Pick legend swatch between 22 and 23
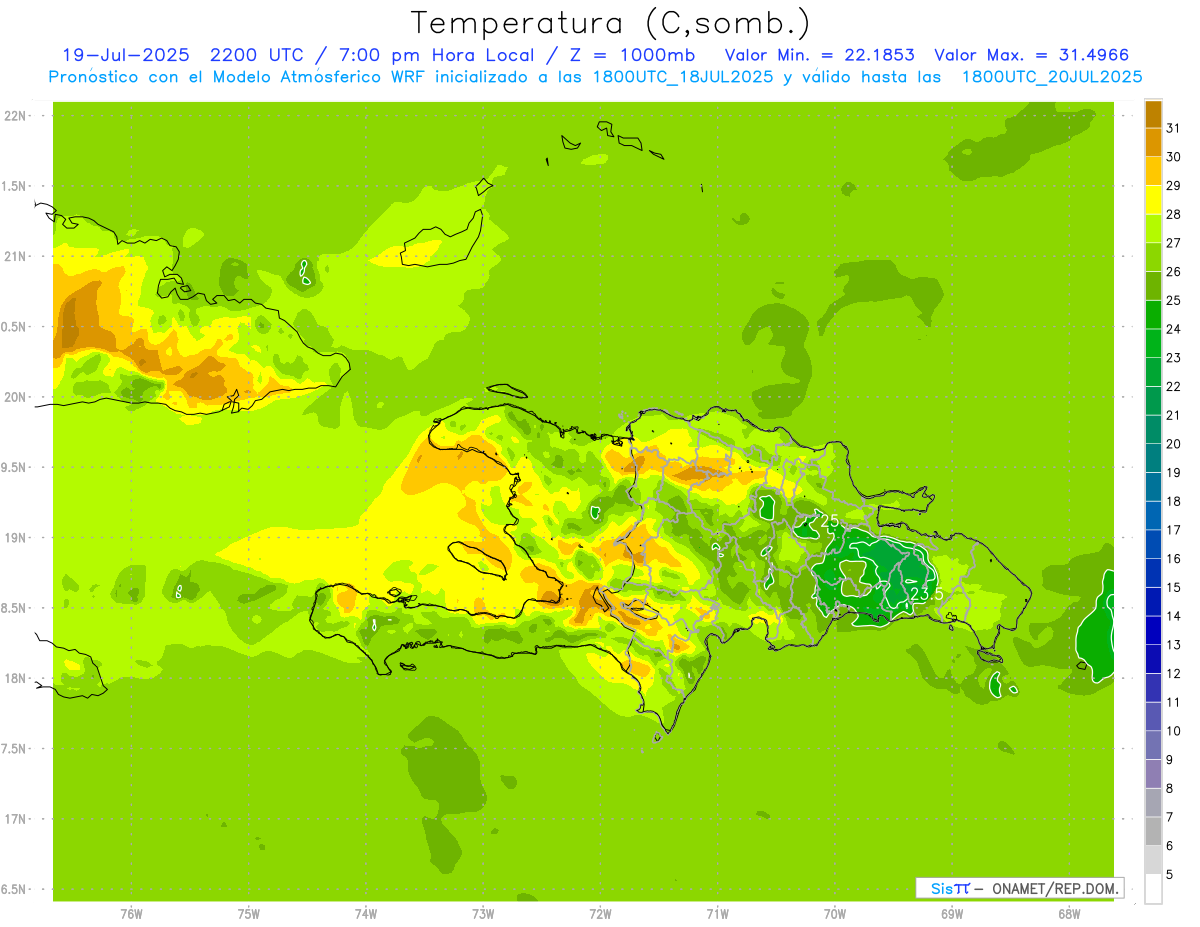The height and width of the screenshot is (927, 1200). (1153, 371)
